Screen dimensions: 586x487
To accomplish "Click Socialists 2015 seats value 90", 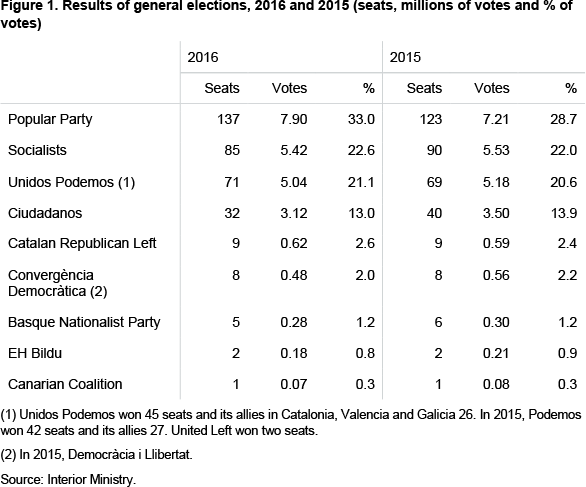I will [x=434, y=150].
